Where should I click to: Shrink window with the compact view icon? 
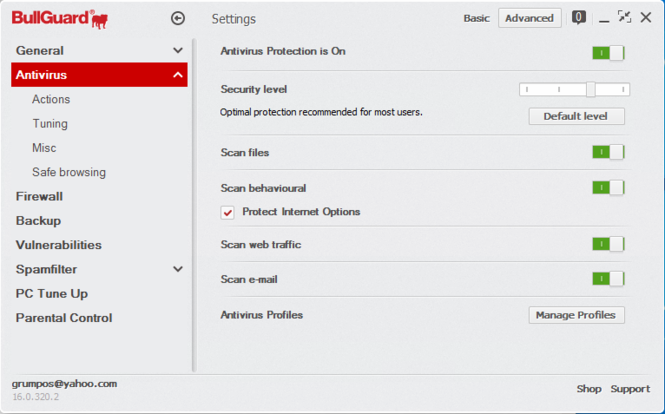tap(624, 17)
